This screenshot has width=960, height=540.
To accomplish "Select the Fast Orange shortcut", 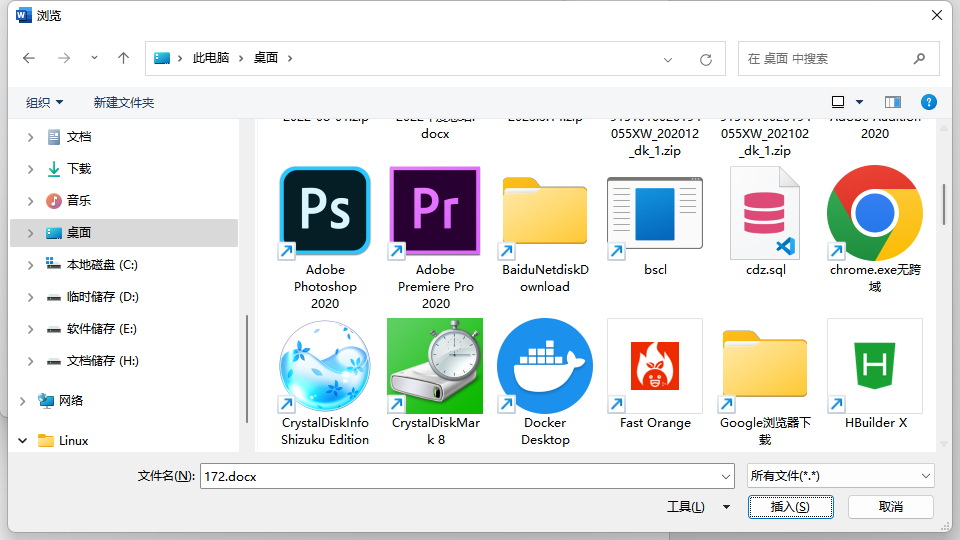I will tap(655, 374).
